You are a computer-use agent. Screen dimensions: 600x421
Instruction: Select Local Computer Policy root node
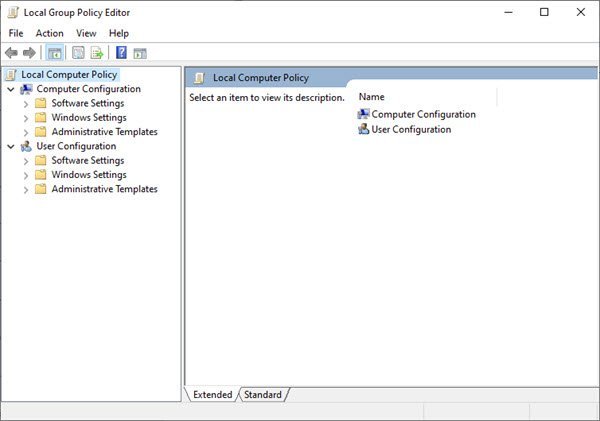pyautogui.click(x=69, y=75)
